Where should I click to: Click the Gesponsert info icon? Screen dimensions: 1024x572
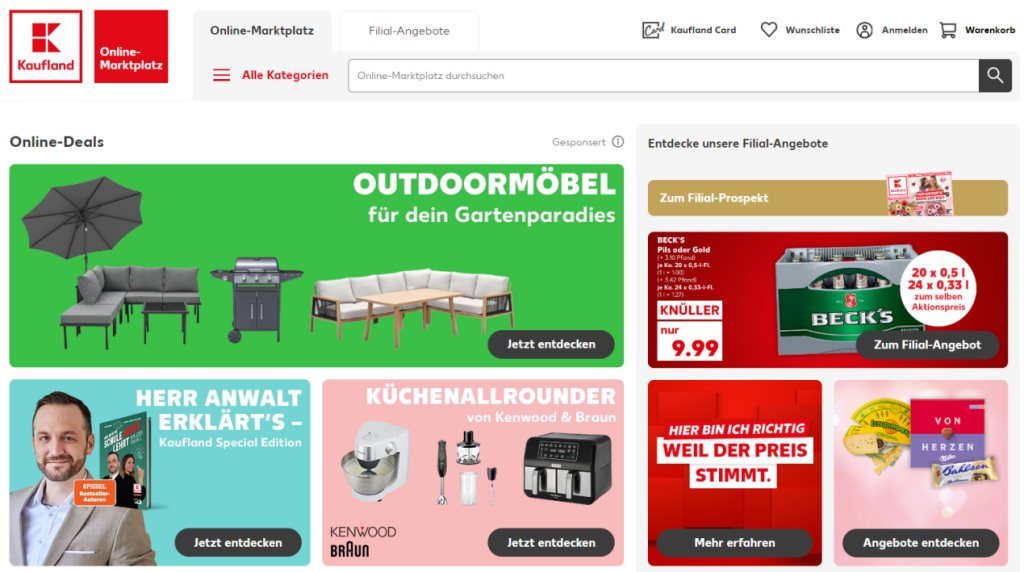(618, 142)
